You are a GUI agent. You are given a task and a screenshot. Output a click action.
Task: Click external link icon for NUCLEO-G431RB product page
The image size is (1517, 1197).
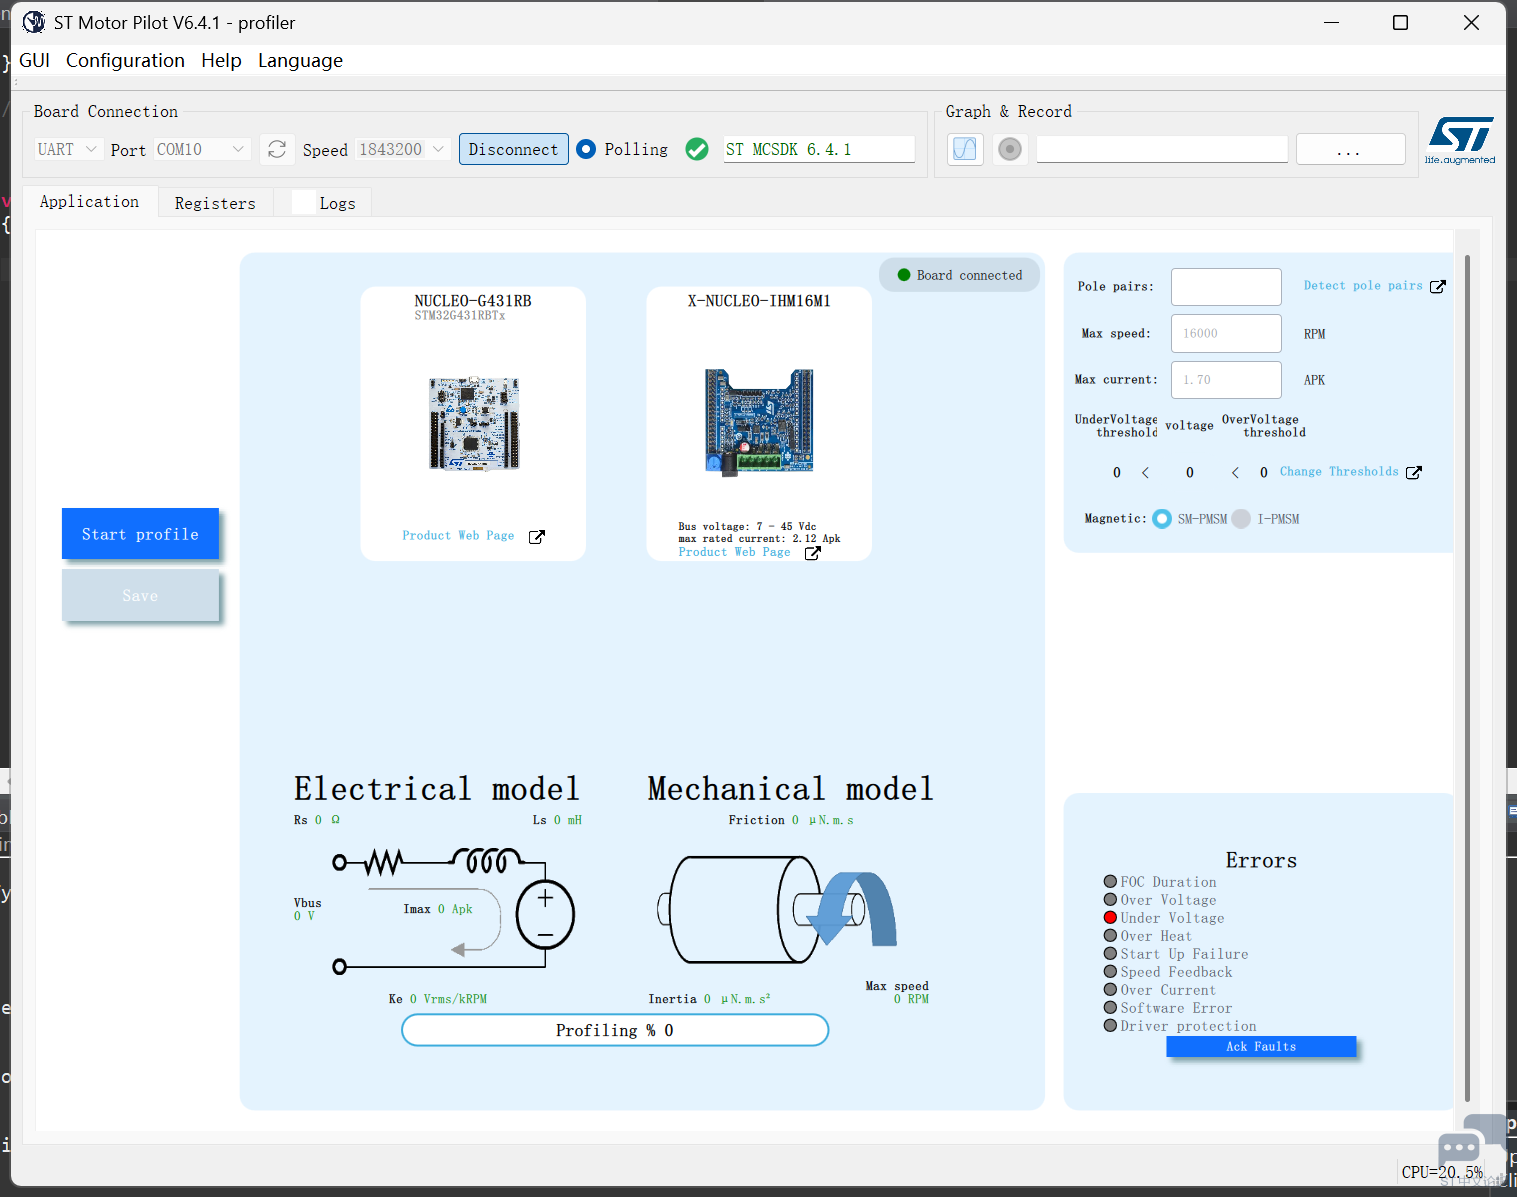tap(537, 537)
